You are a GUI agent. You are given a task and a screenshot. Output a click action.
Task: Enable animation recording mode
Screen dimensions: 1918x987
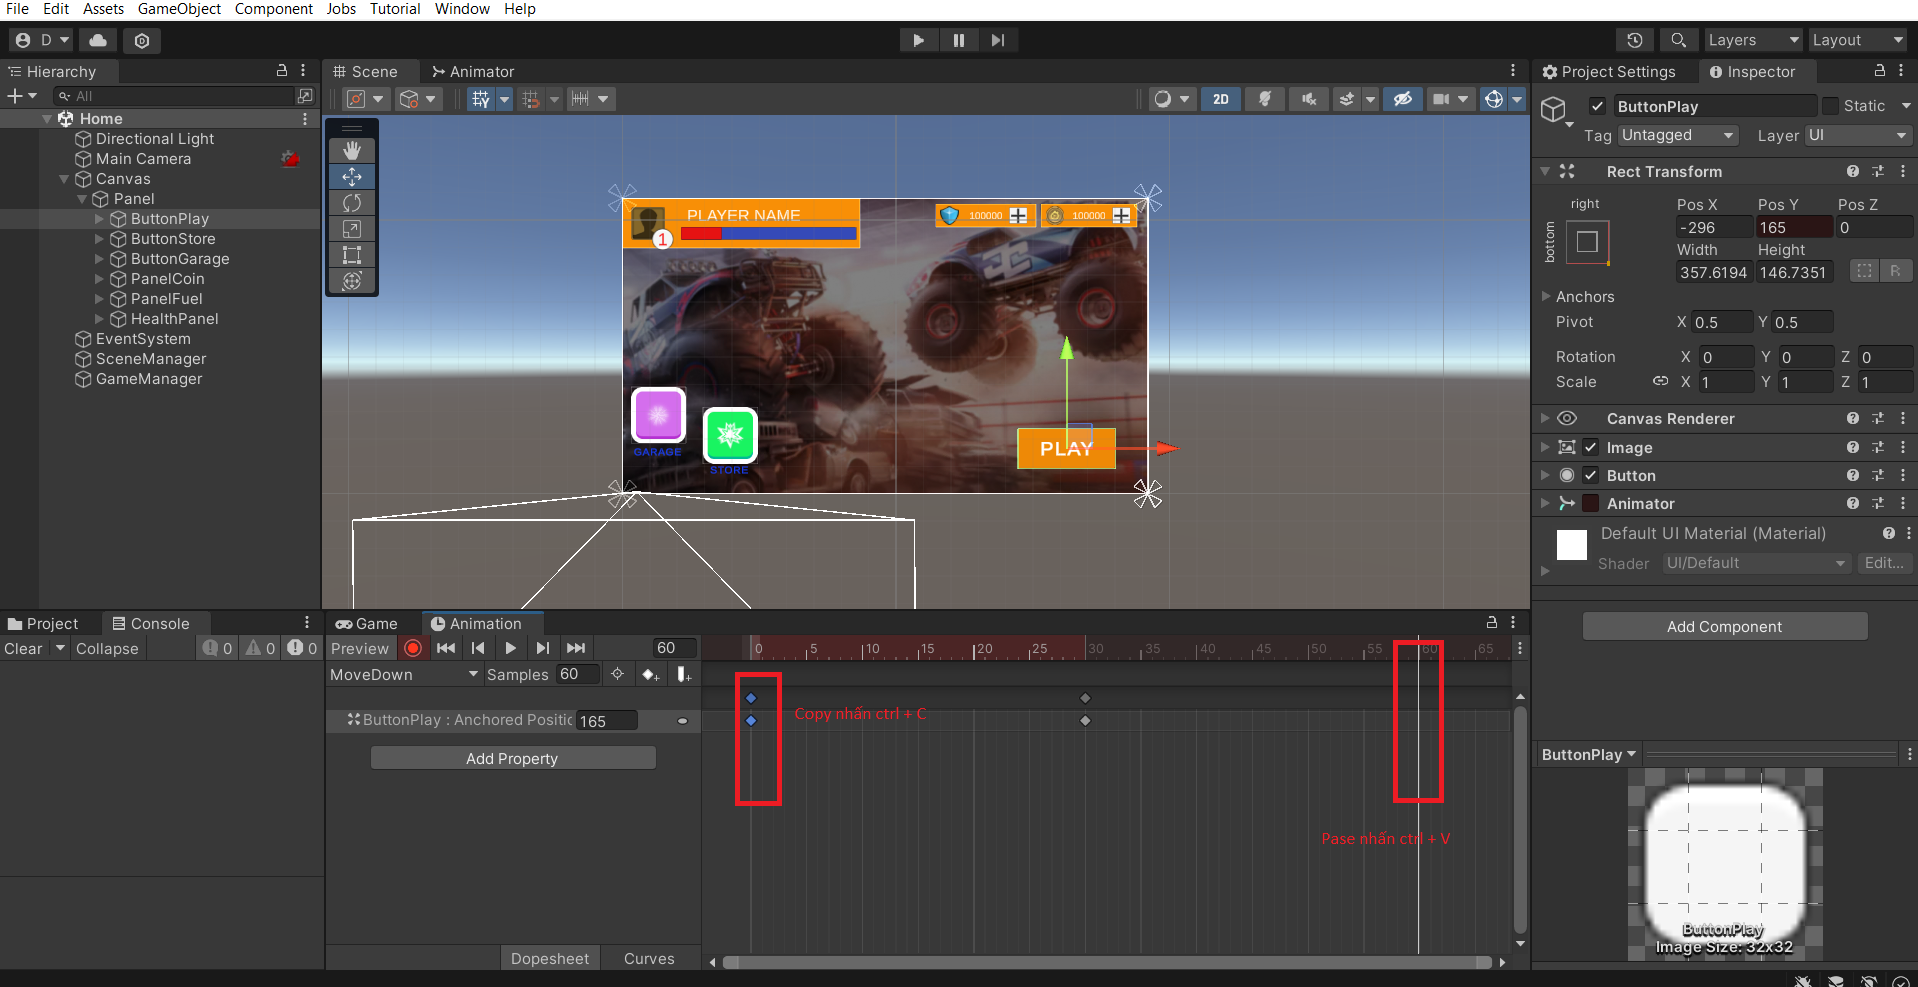click(413, 648)
